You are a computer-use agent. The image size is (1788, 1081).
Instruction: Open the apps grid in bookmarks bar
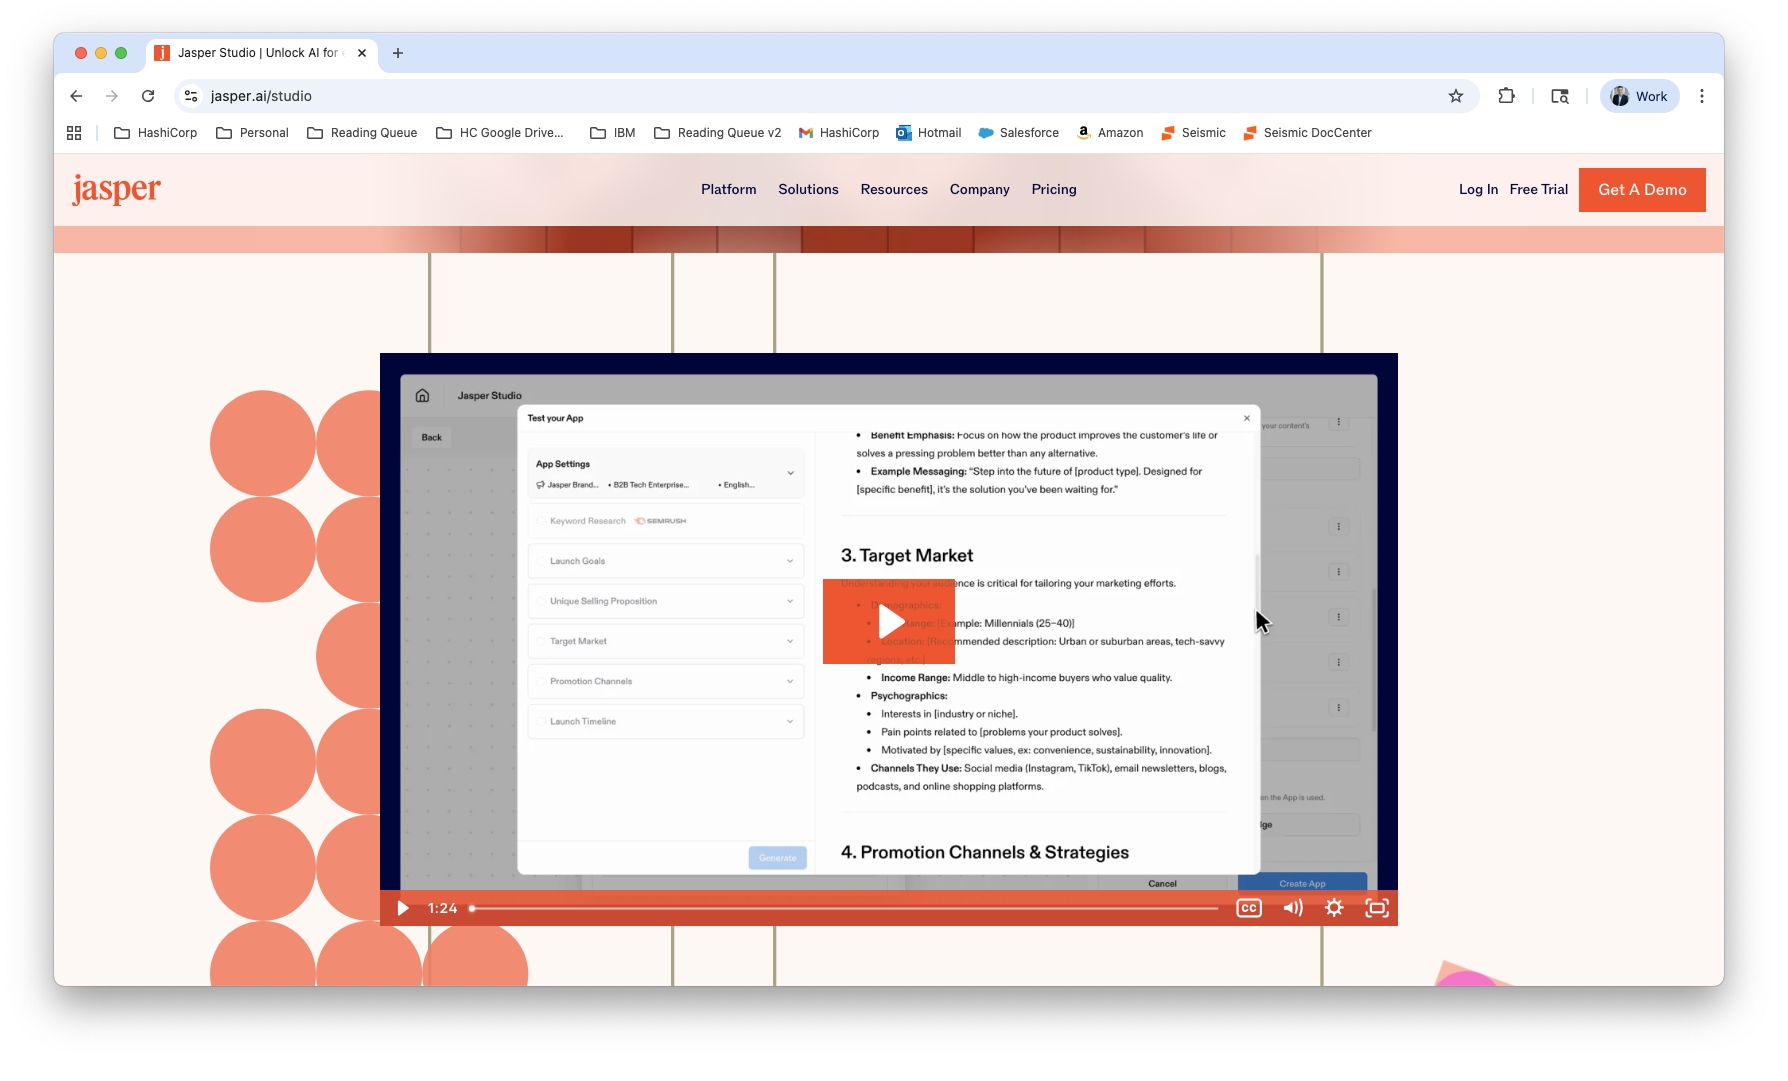click(x=74, y=133)
